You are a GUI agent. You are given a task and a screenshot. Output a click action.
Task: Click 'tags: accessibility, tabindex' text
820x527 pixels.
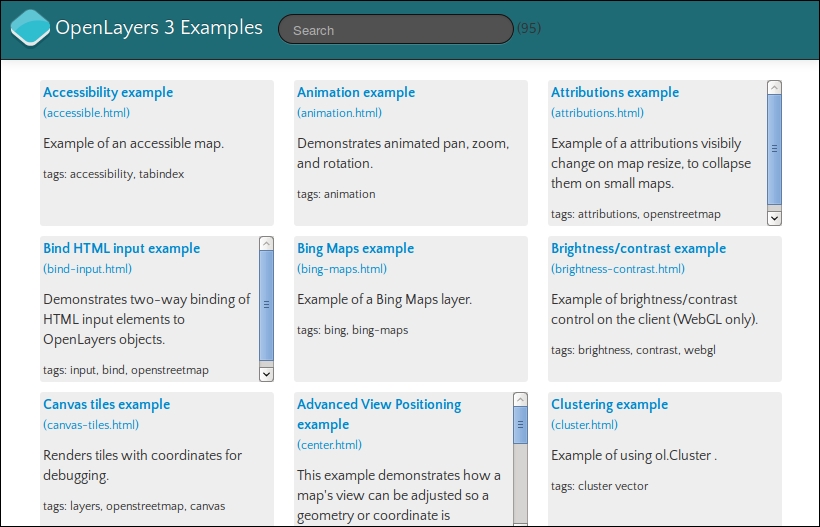coord(113,174)
